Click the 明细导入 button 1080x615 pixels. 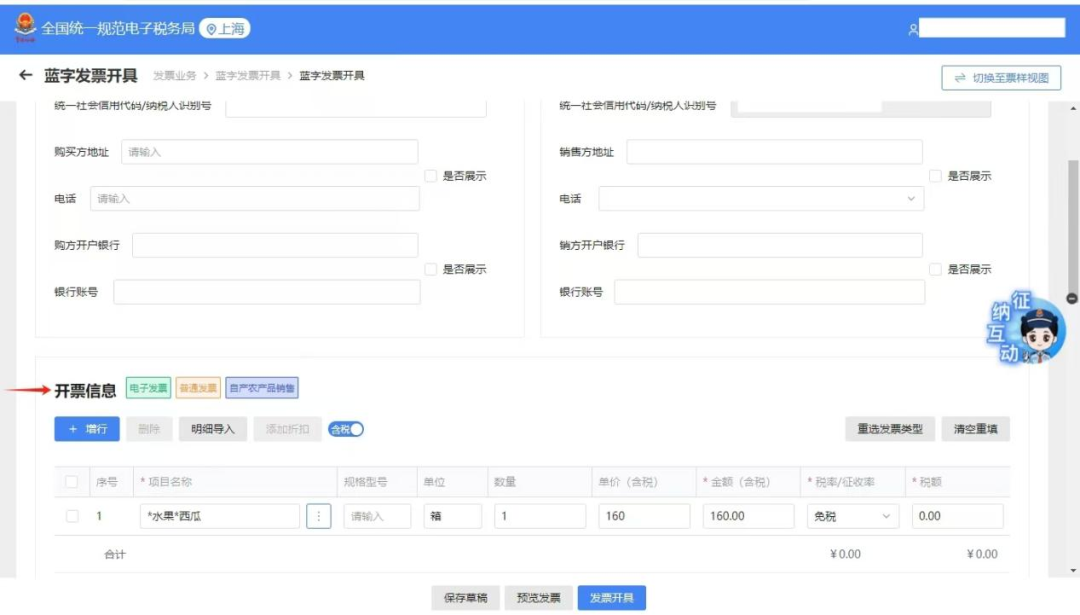[x=213, y=429]
